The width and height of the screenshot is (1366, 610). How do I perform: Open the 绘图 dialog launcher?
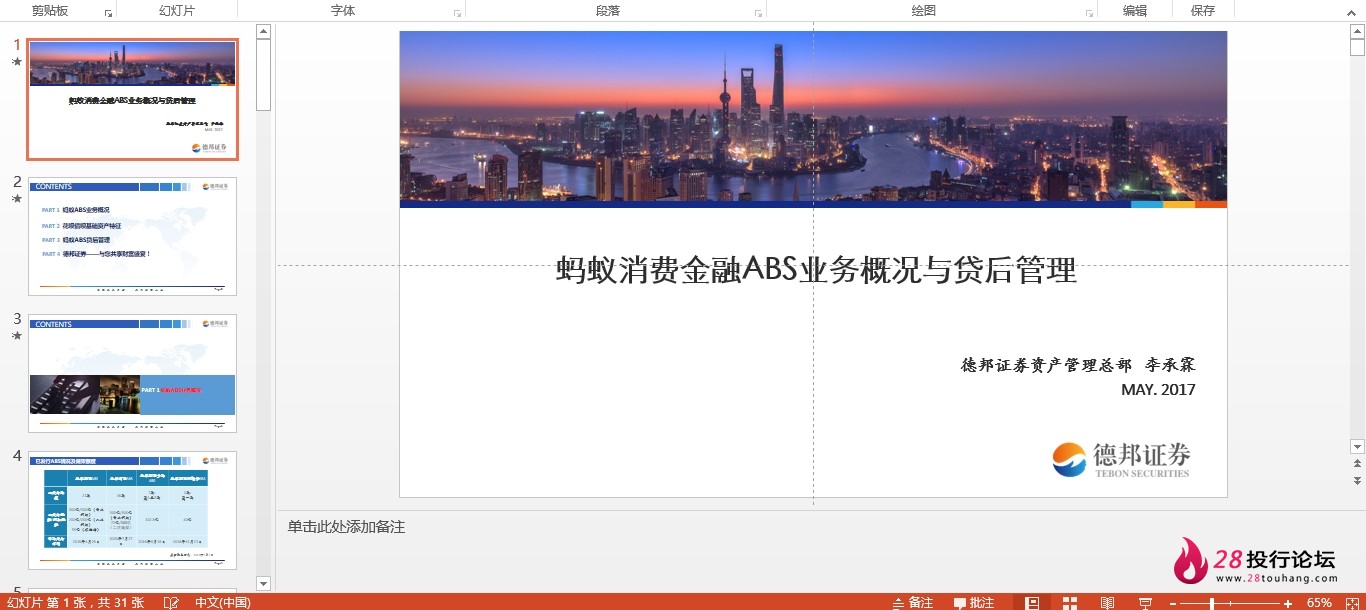pyautogui.click(x=1089, y=13)
